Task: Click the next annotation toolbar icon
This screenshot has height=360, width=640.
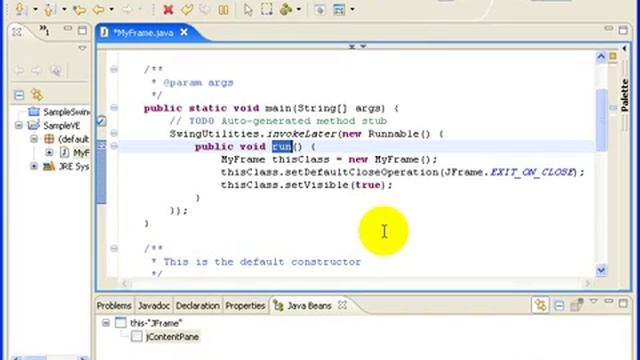Action: pyautogui.click(x=20, y=9)
